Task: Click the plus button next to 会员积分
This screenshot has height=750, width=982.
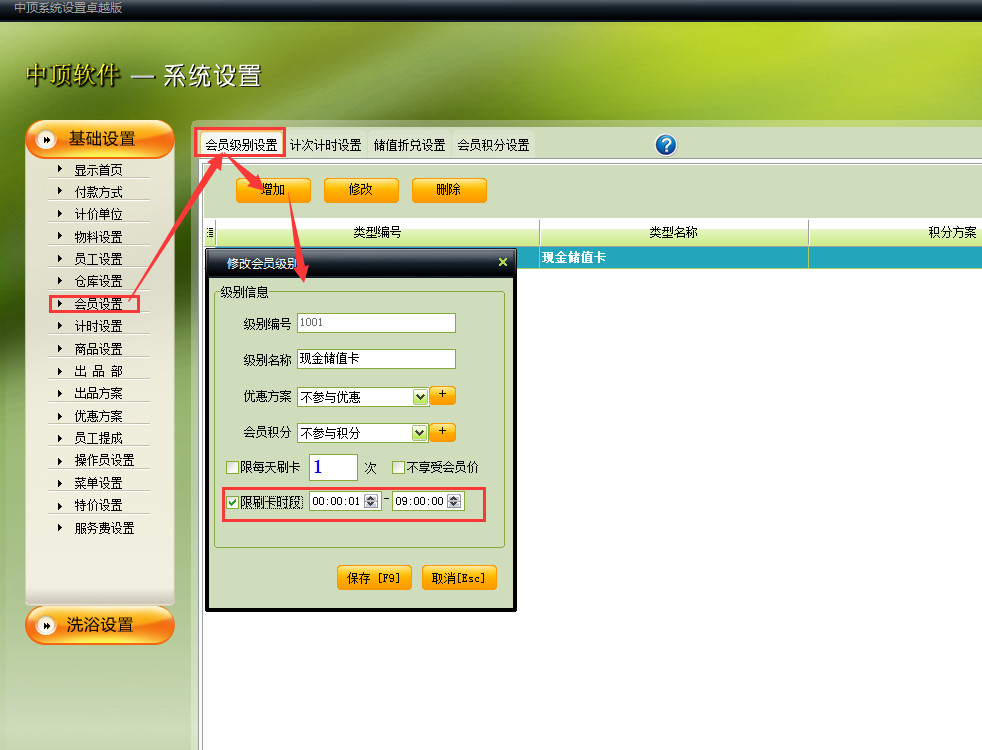Action: click(x=443, y=432)
